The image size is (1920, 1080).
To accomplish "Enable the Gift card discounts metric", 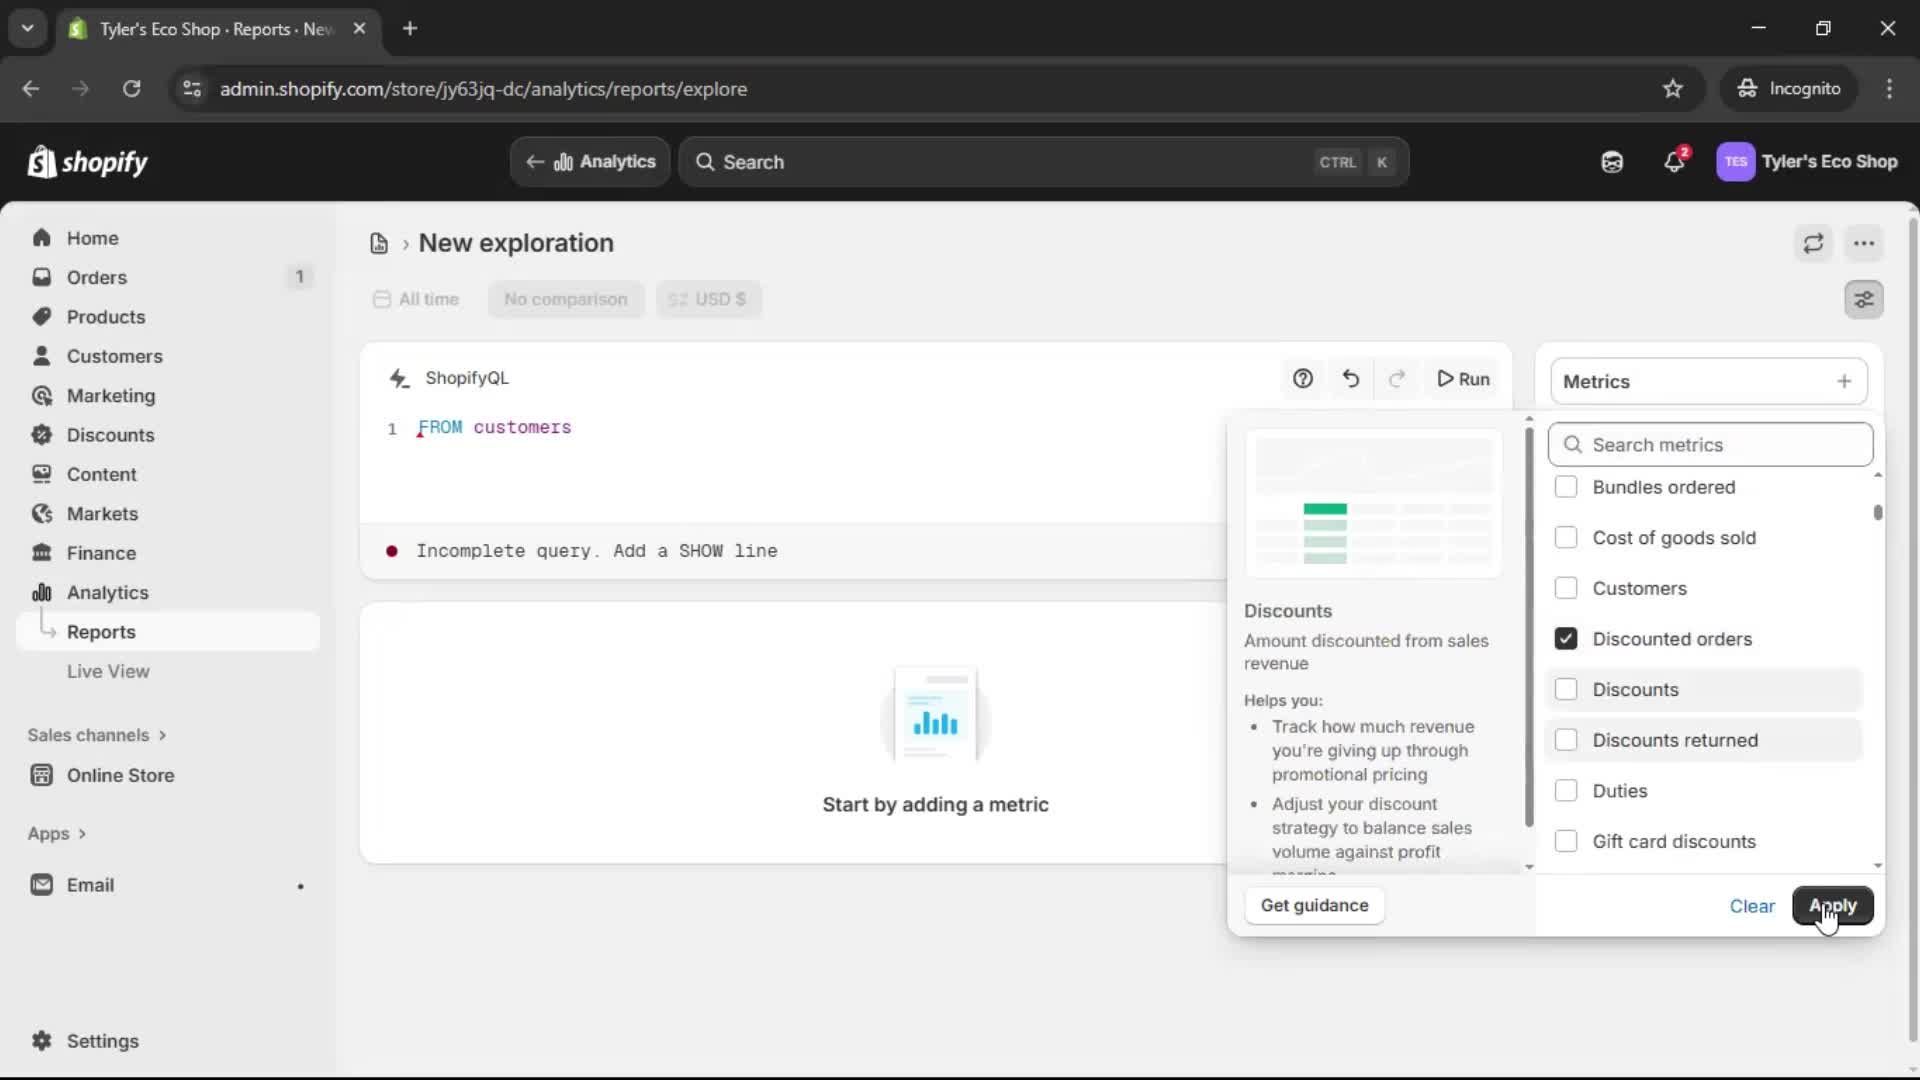I will point(1565,841).
